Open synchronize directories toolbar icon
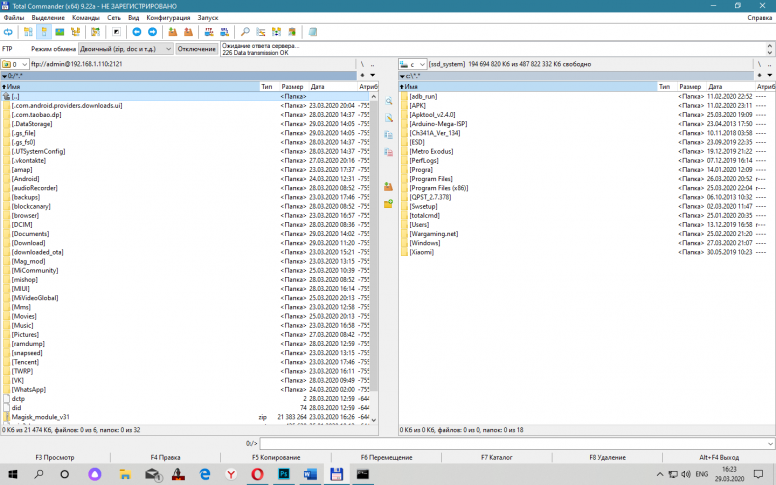 click(277, 32)
